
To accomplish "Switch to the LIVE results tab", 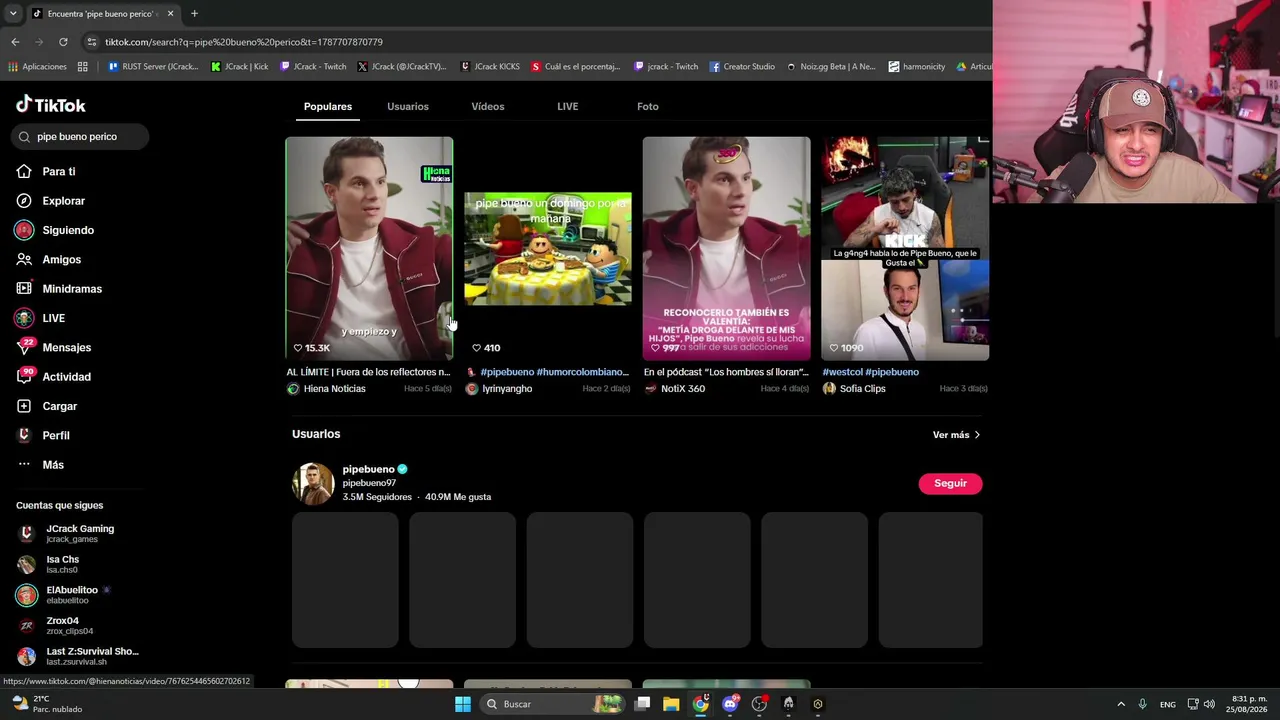I will pyautogui.click(x=568, y=107).
